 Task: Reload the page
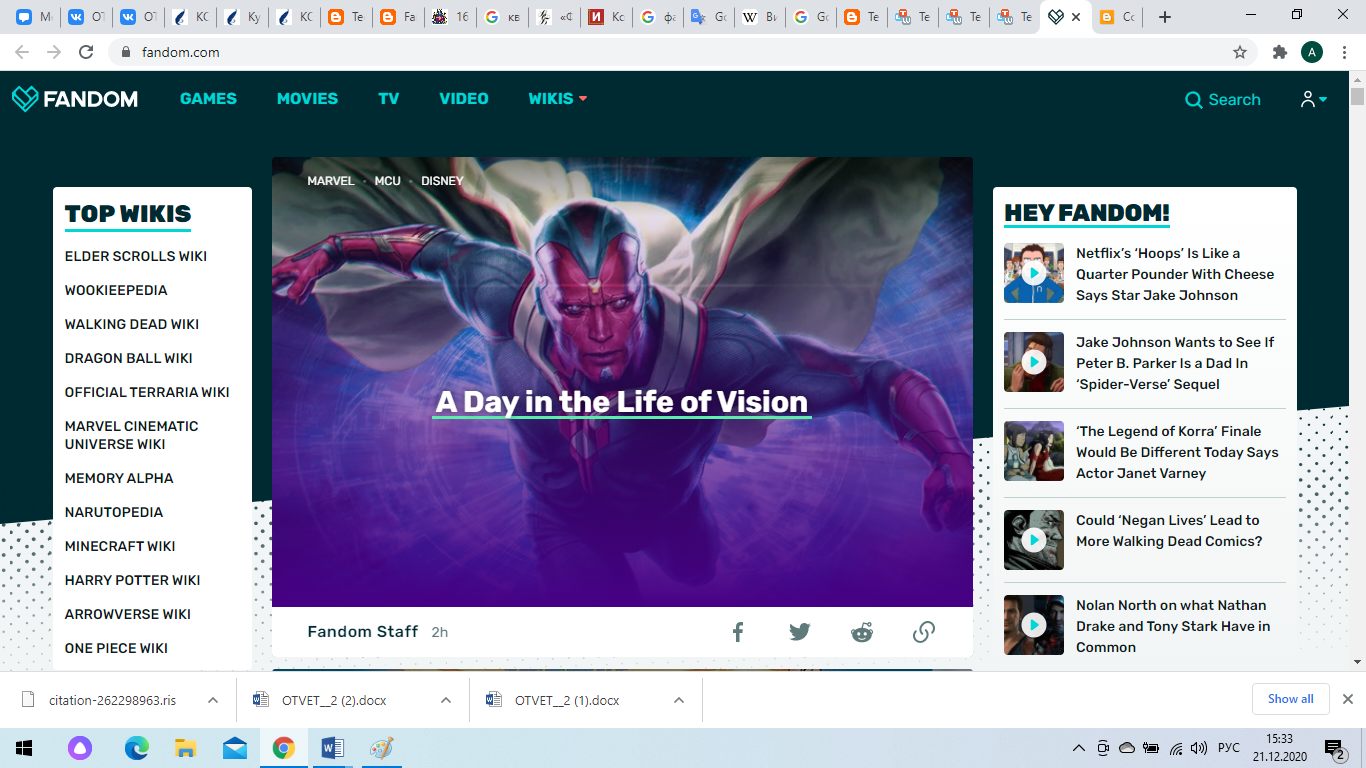tap(86, 52)
